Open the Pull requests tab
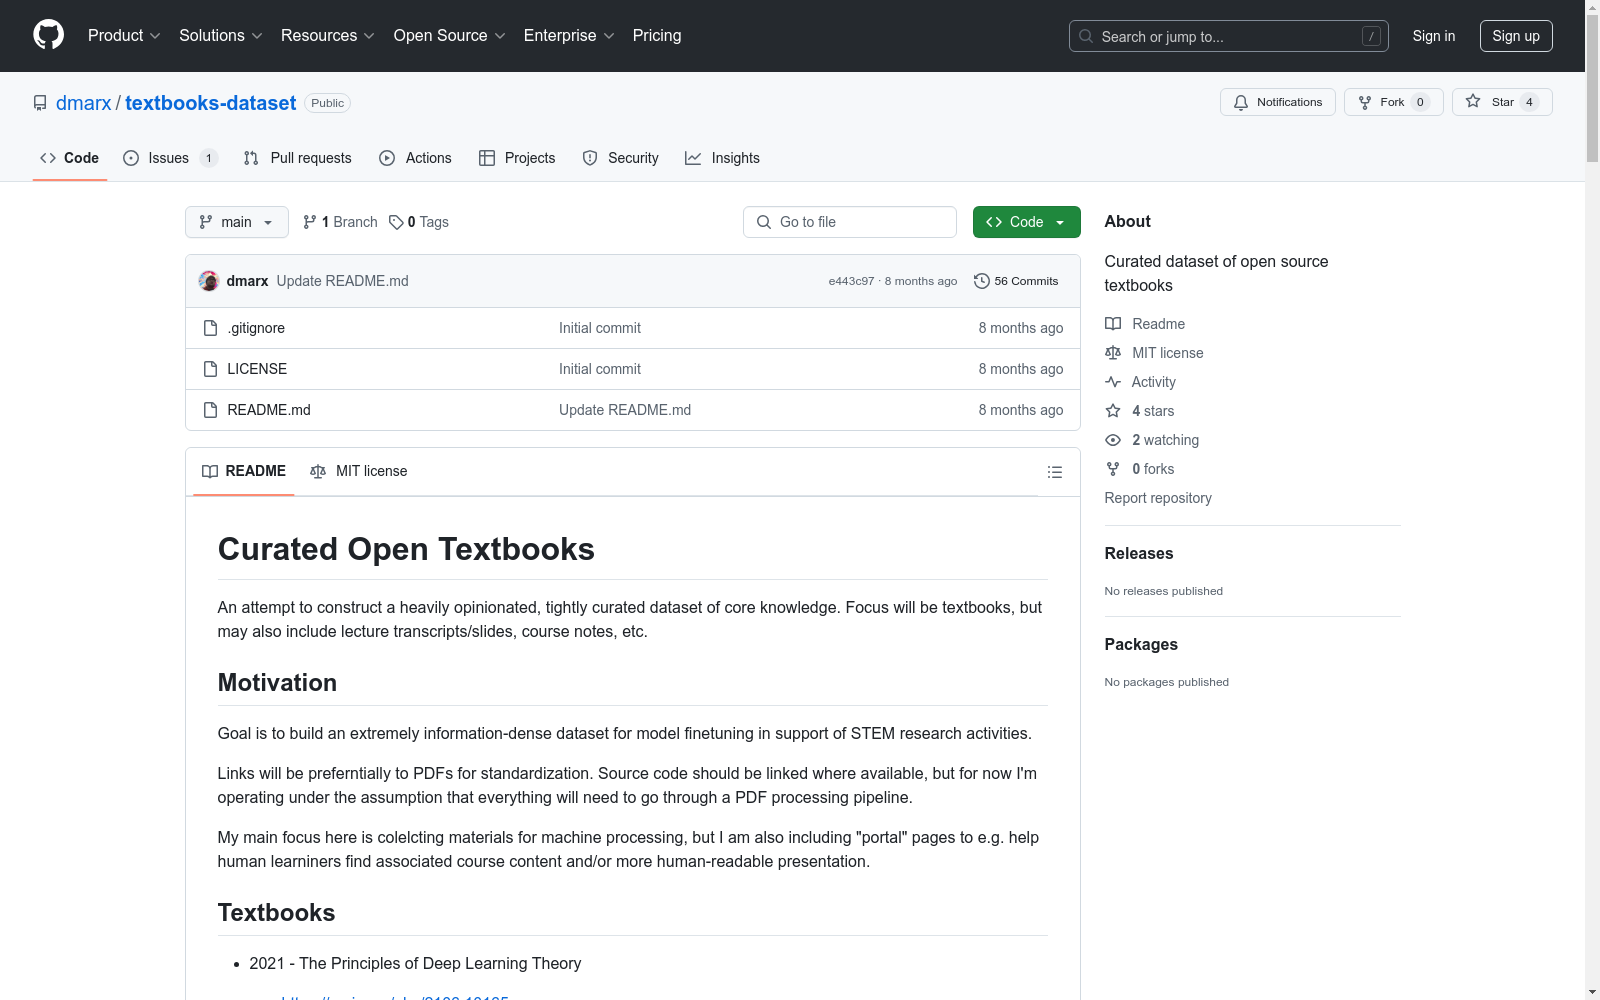 click(298, 158)
